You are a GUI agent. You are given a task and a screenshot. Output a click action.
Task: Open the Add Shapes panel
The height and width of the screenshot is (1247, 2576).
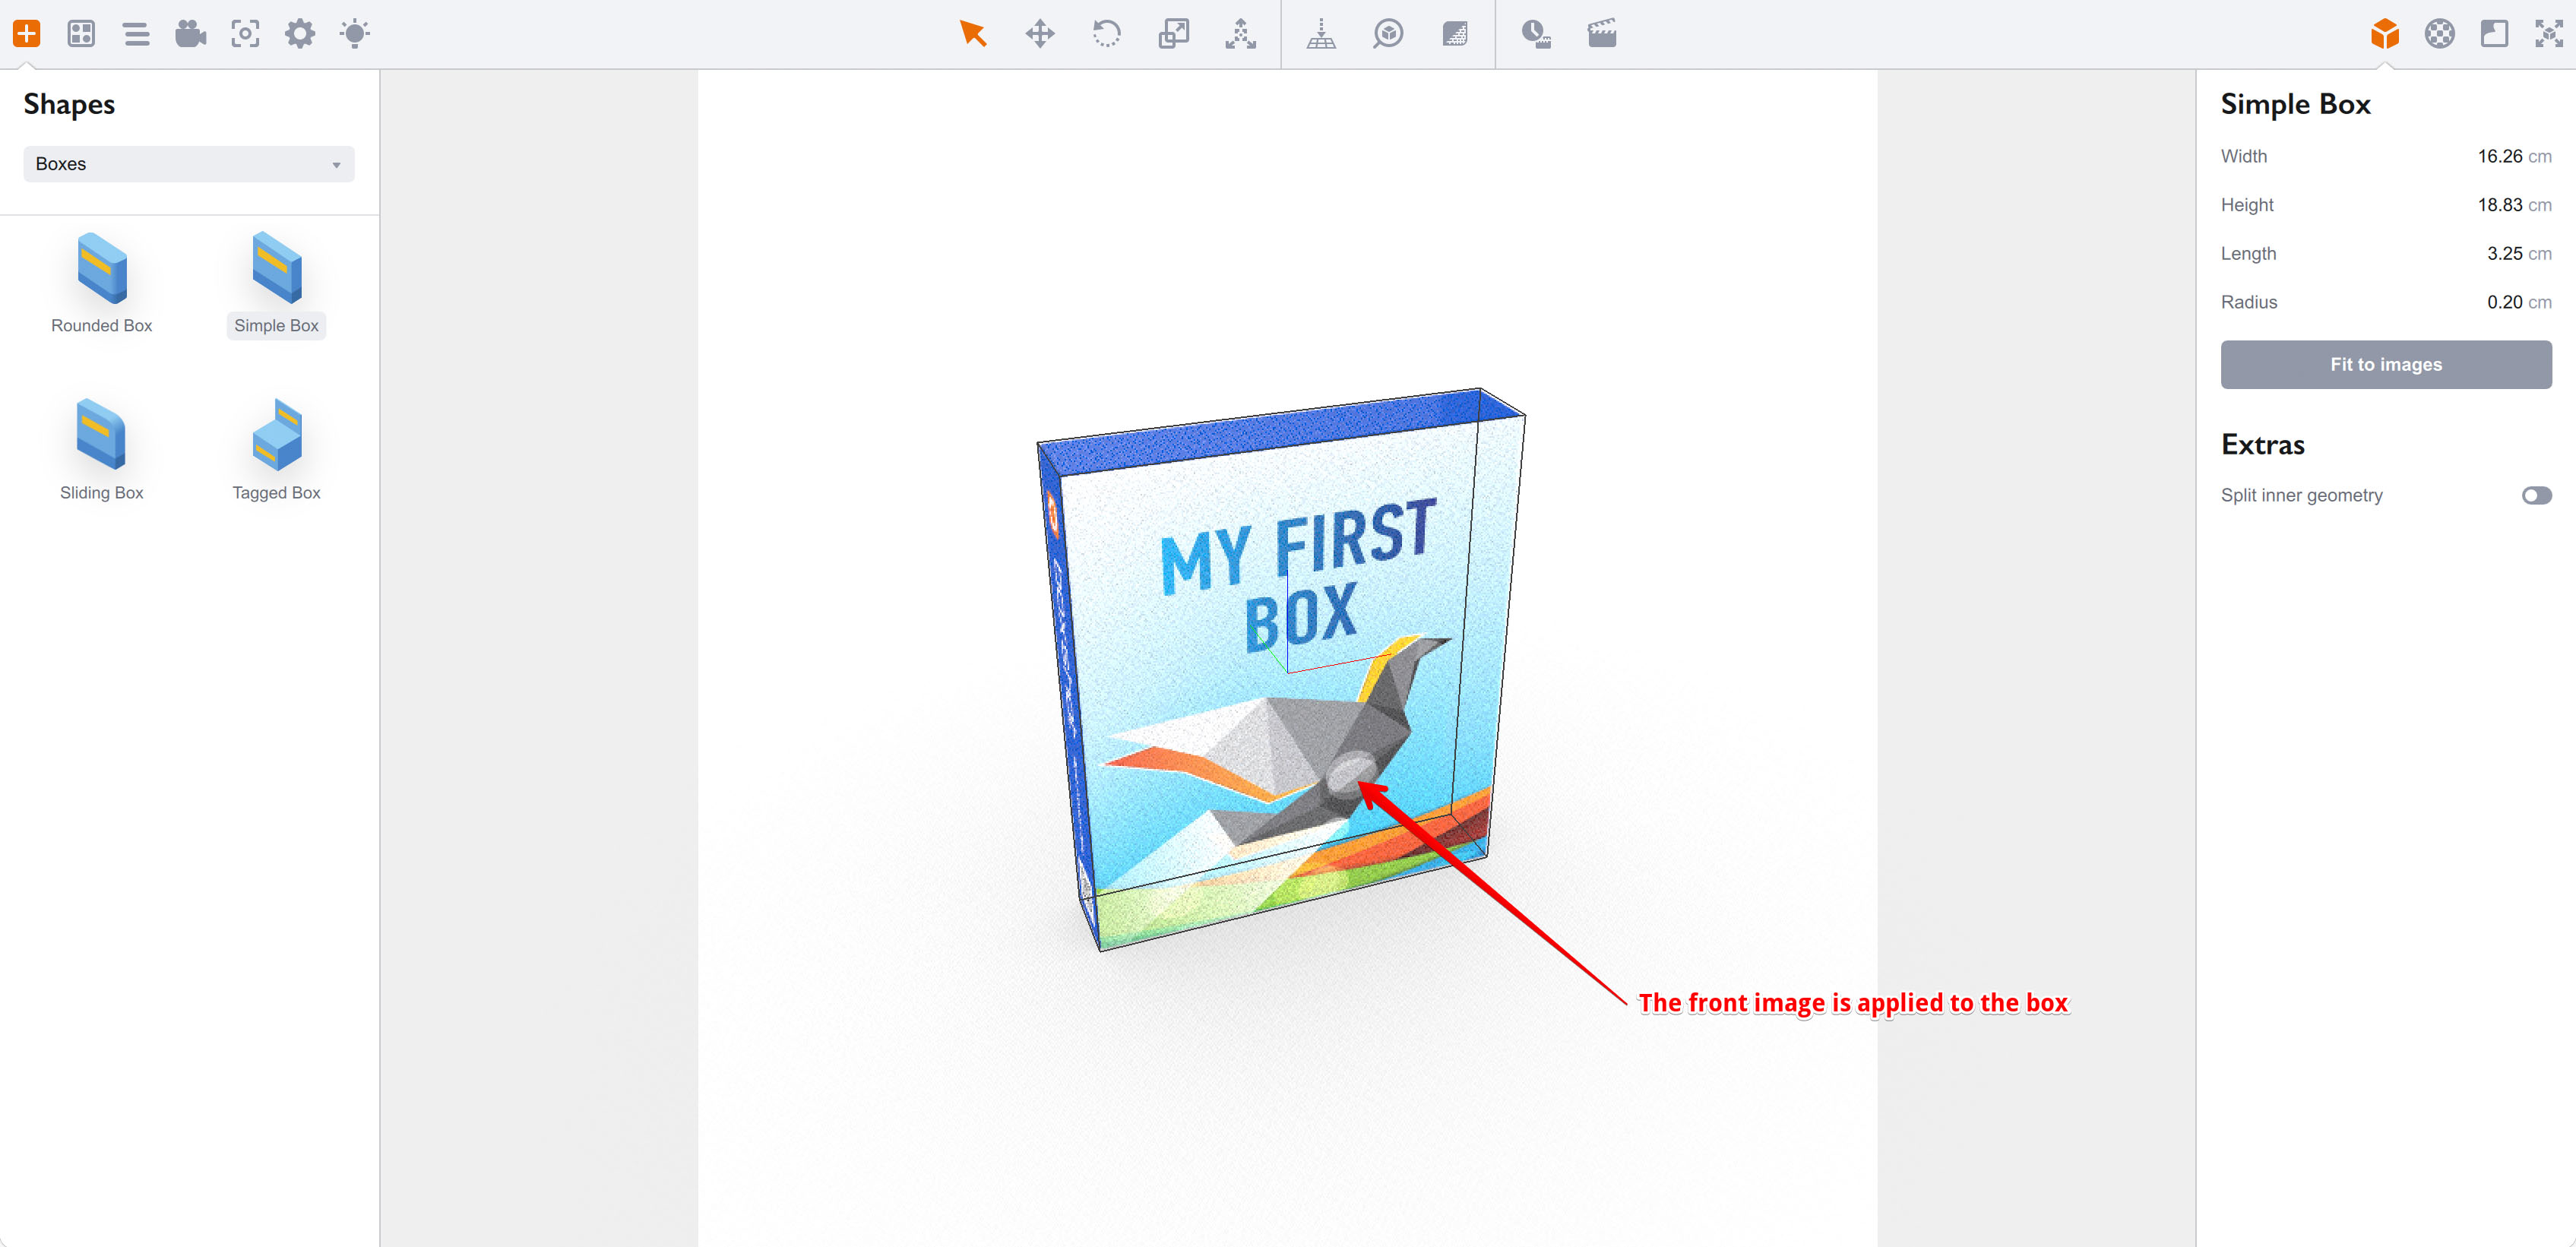pos(26,33)
